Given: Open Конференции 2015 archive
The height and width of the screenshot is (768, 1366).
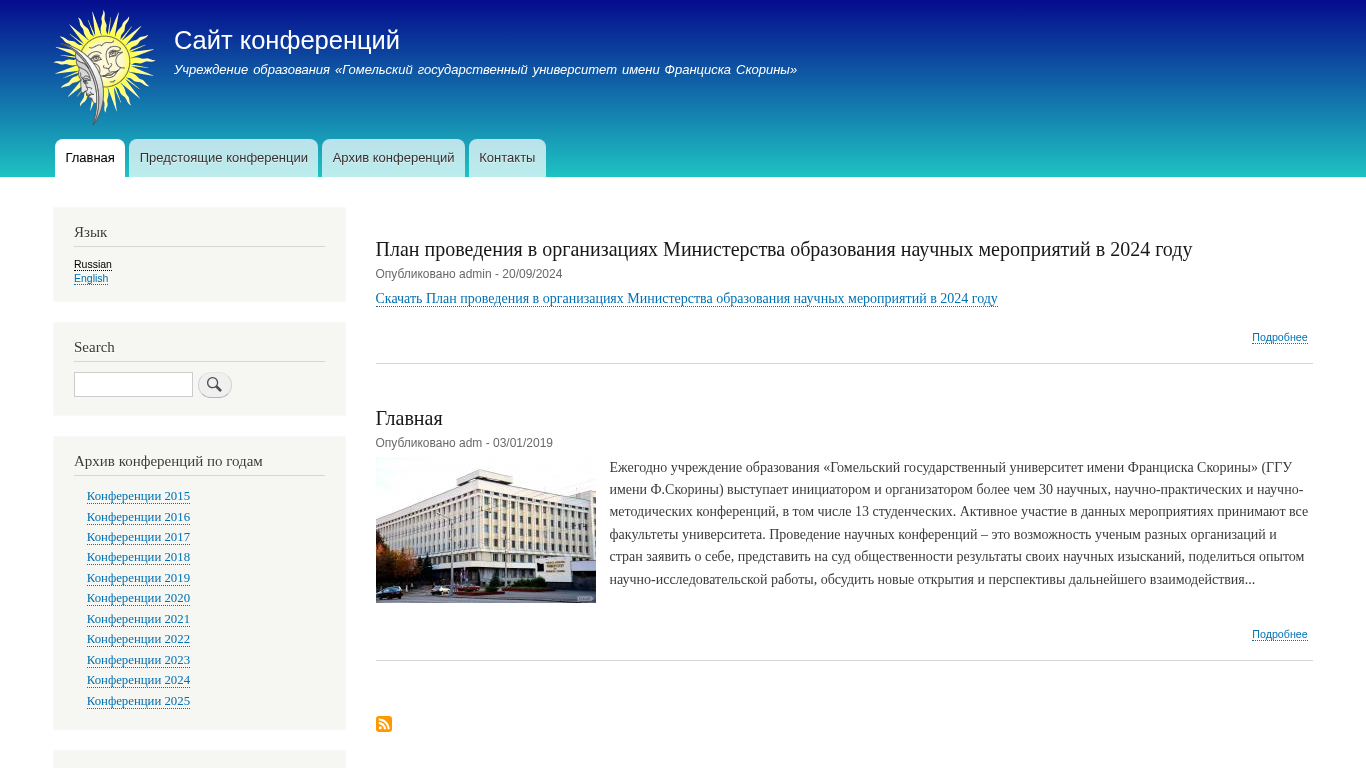Looking at the screenshot, I should 138,496.
